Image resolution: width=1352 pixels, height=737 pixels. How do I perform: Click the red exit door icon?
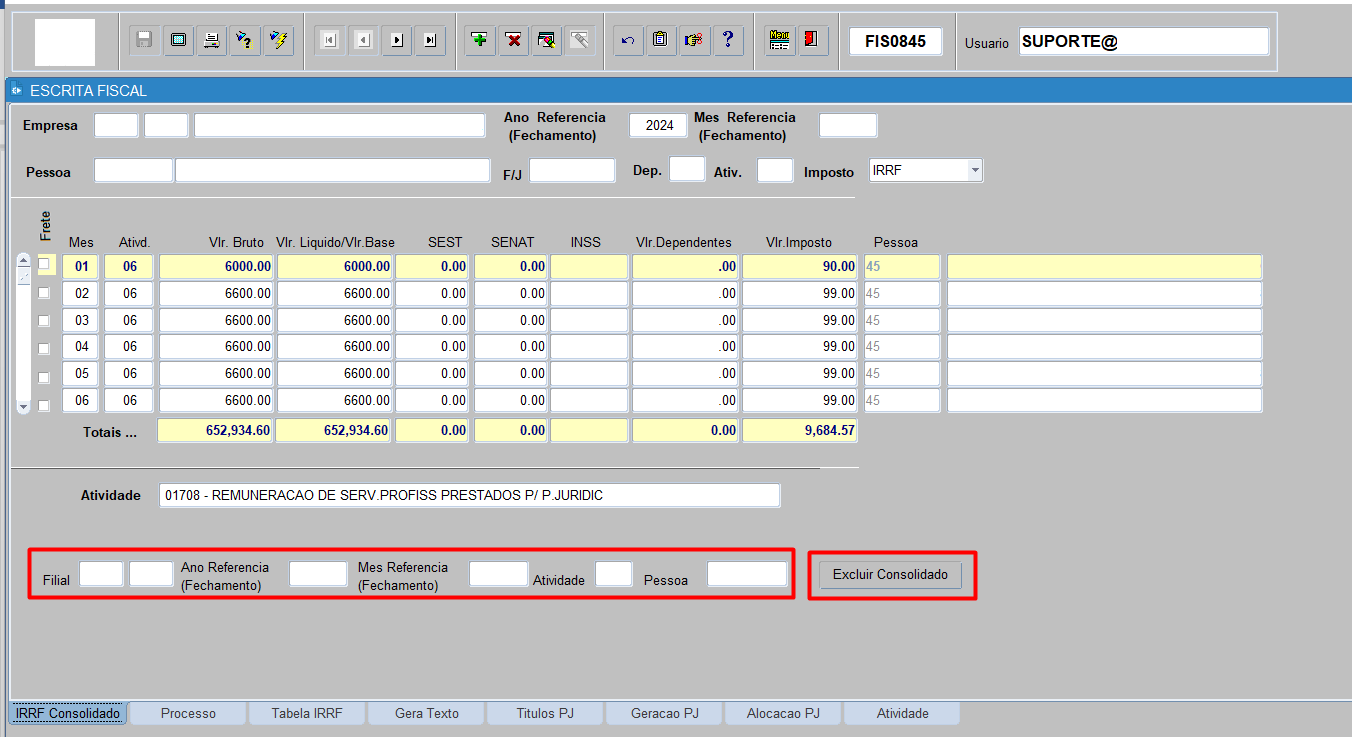click(813, 40)
